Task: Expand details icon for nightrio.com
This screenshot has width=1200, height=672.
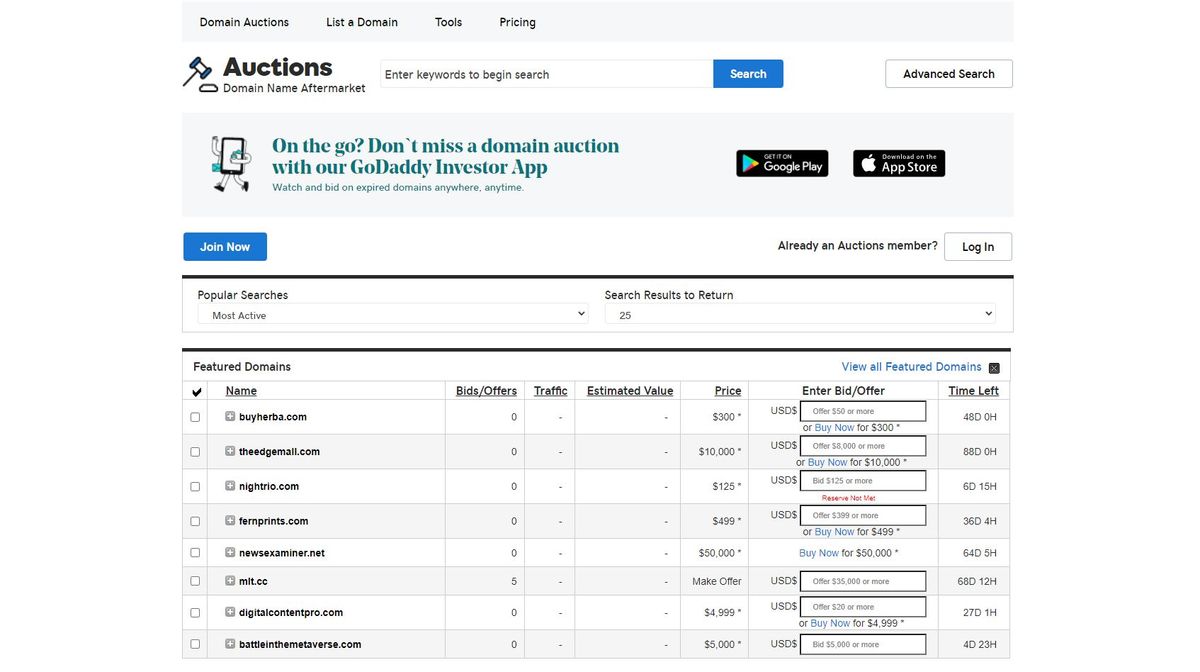Action: [230, 487]
